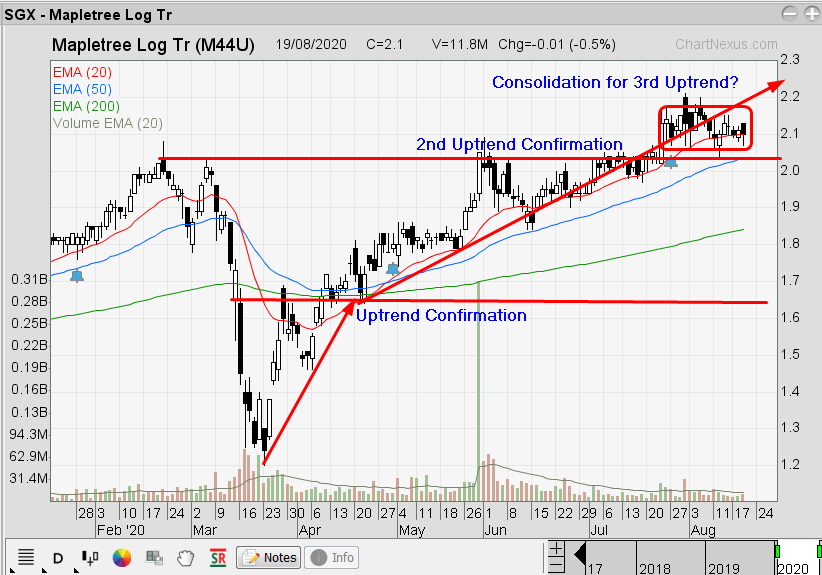This screenshot has height=575, width=822.
Task: Select the EMA (50) legend label
Action: (82, 89)
